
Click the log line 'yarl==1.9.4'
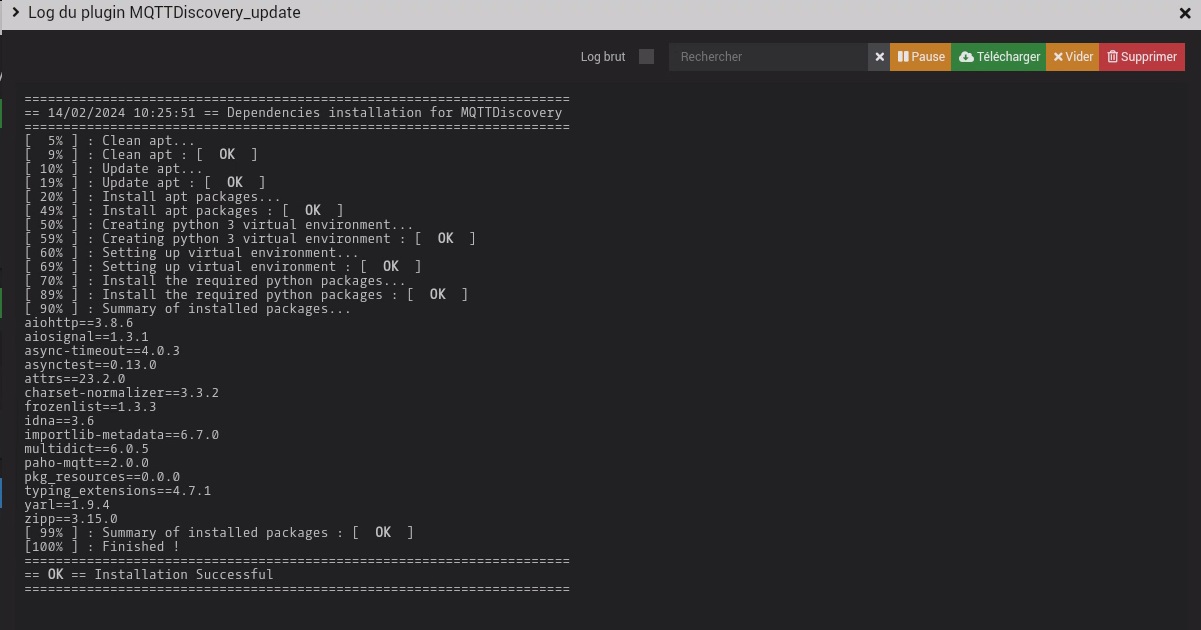[x=67, y=505]
